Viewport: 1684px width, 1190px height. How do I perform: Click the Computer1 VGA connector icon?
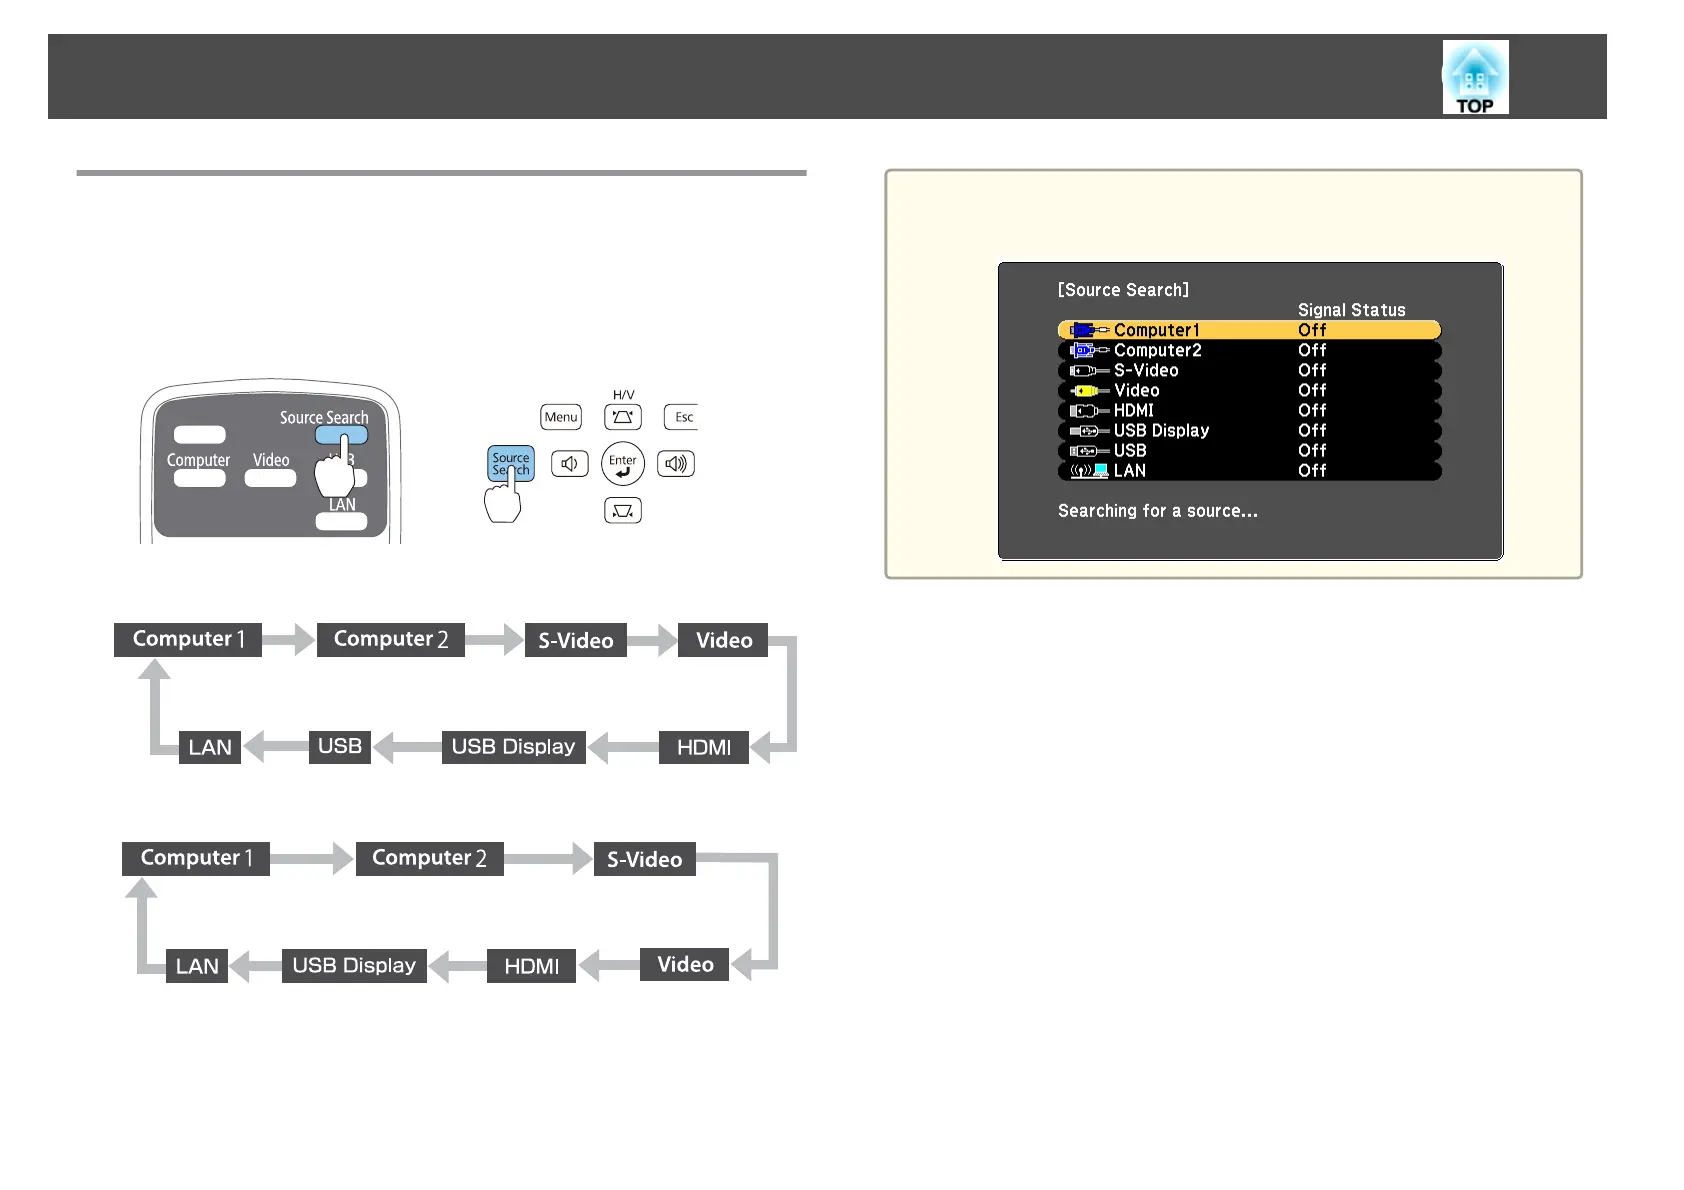click(x=1089, y=330)
